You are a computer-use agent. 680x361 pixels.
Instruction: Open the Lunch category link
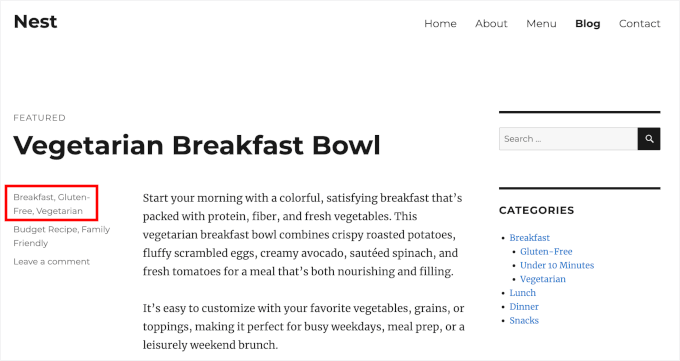(x=523, y=293)
